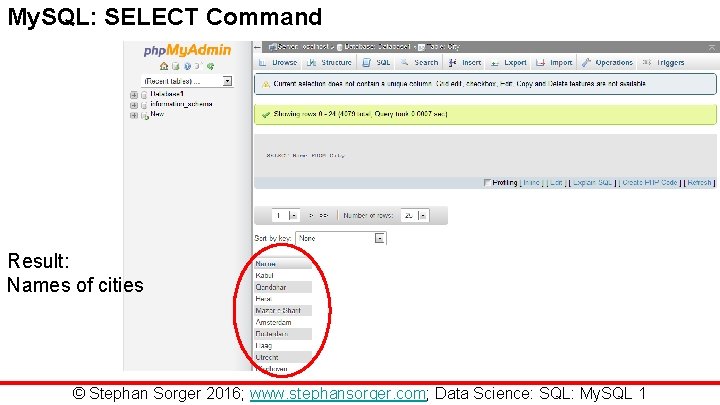Click the Search magnifier icon
The image size is (720, 405).
coord(405,62)
